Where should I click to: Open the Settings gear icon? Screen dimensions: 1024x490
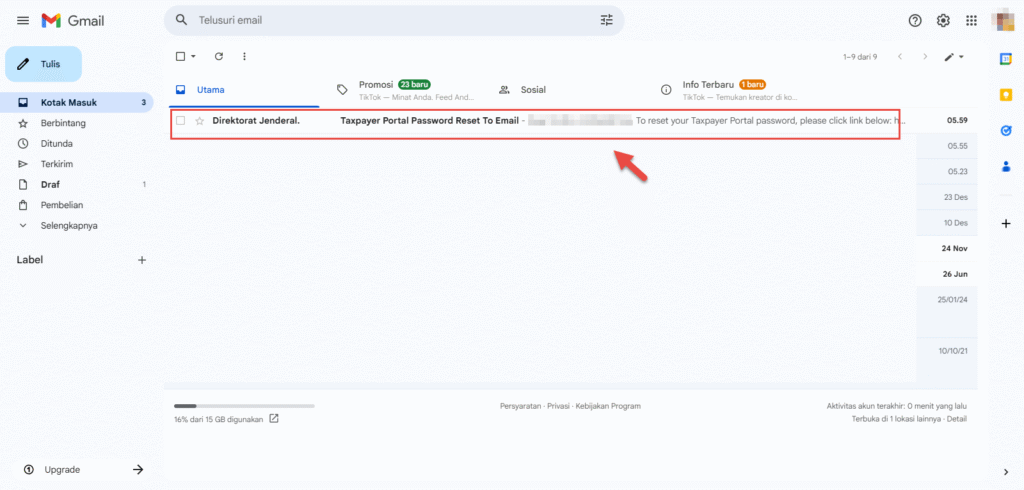coord(943,20)
